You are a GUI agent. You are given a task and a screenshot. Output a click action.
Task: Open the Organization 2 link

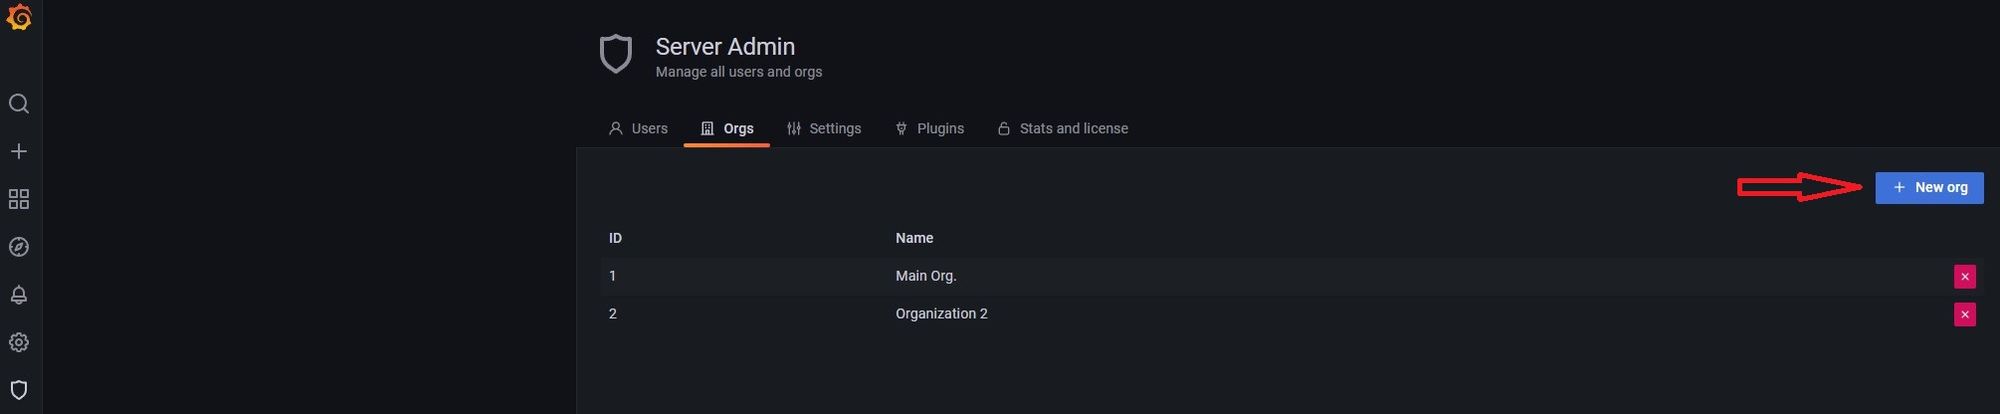[941, 314]
